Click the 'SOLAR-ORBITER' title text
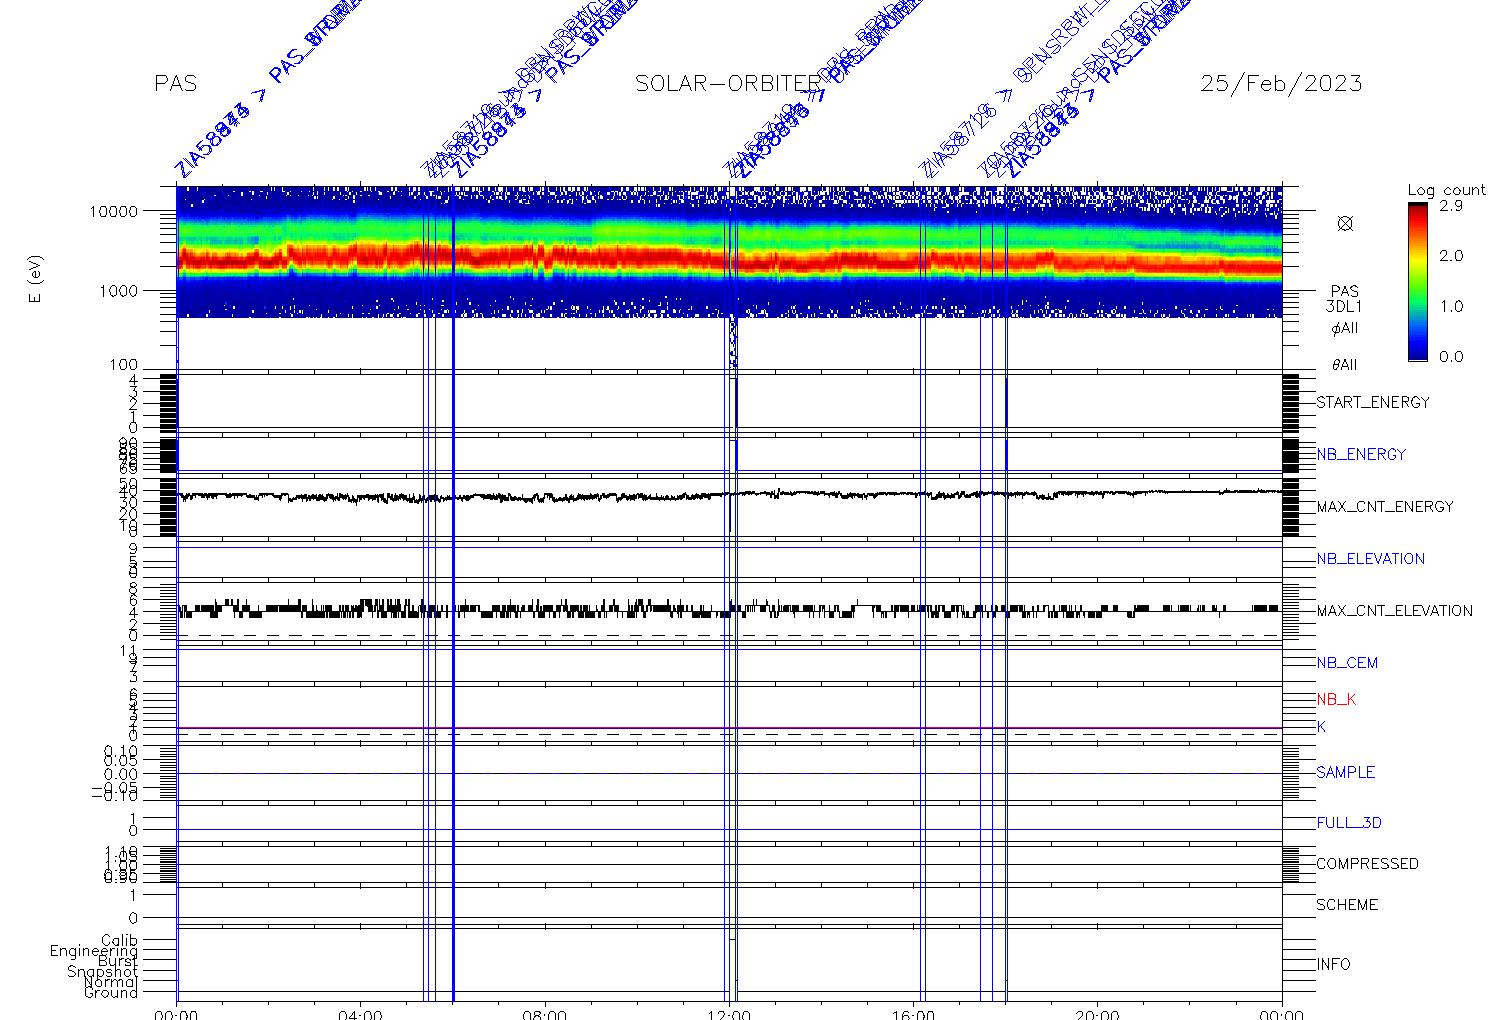The width and height of the screenshot is (1512, 1020). click(x=729, y=84)
